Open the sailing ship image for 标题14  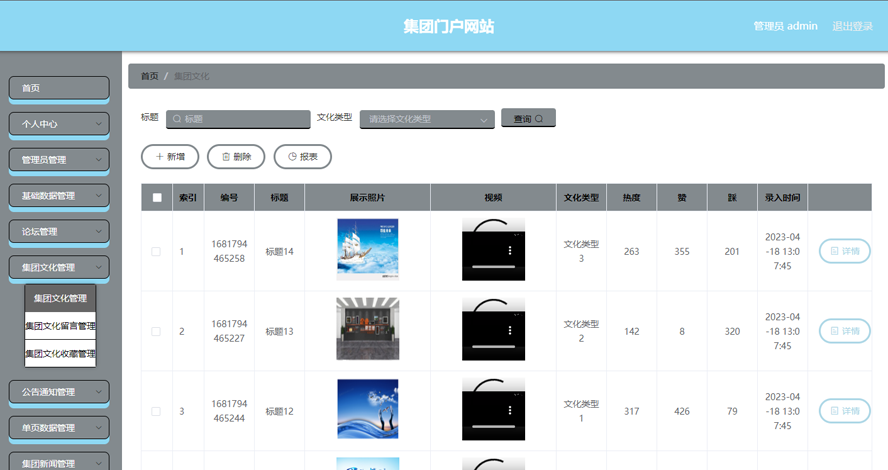pos(368,249)
